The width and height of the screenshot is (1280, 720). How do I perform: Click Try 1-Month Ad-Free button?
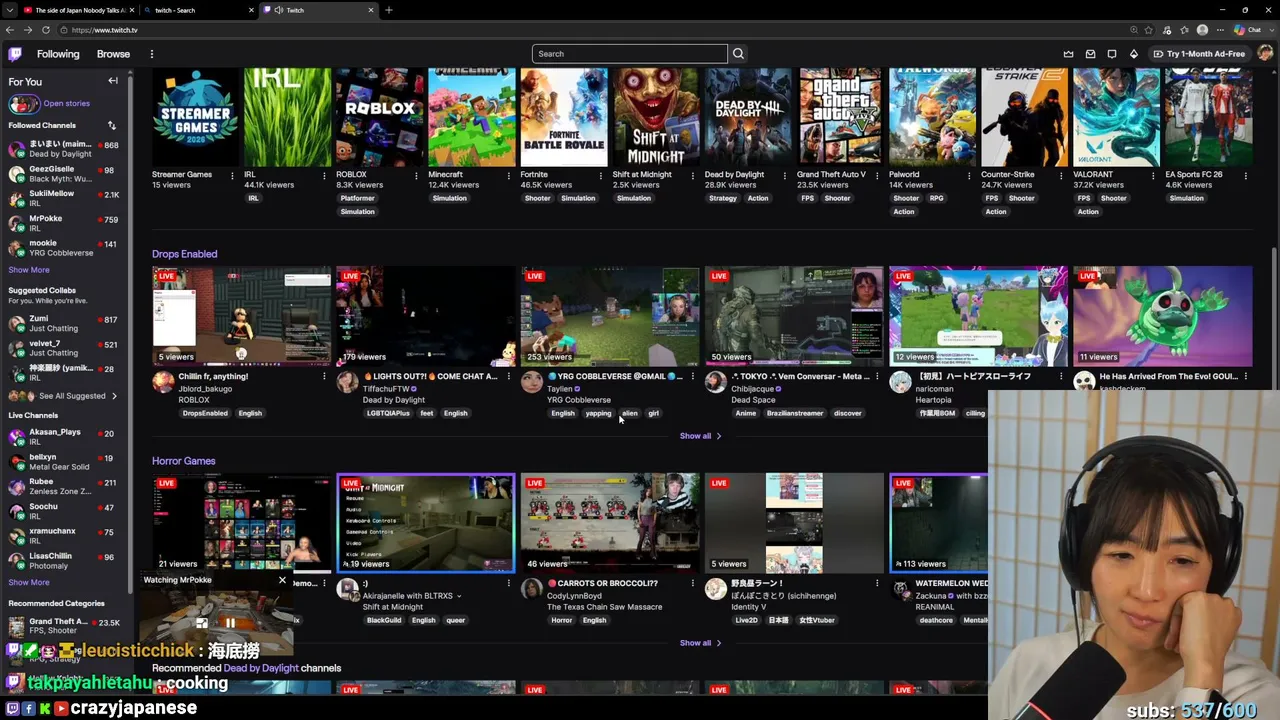point(1199,54)
